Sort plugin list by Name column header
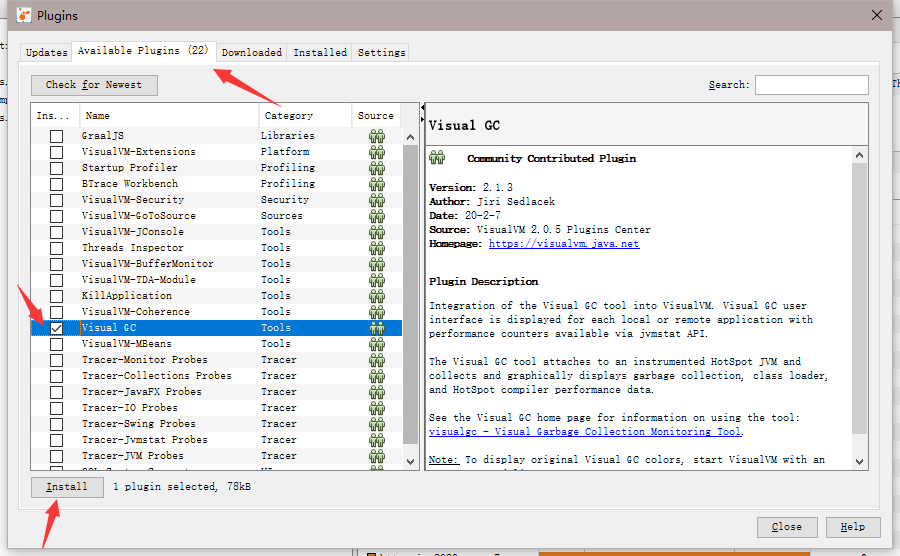The image size is (900, 556). [168, 116]
